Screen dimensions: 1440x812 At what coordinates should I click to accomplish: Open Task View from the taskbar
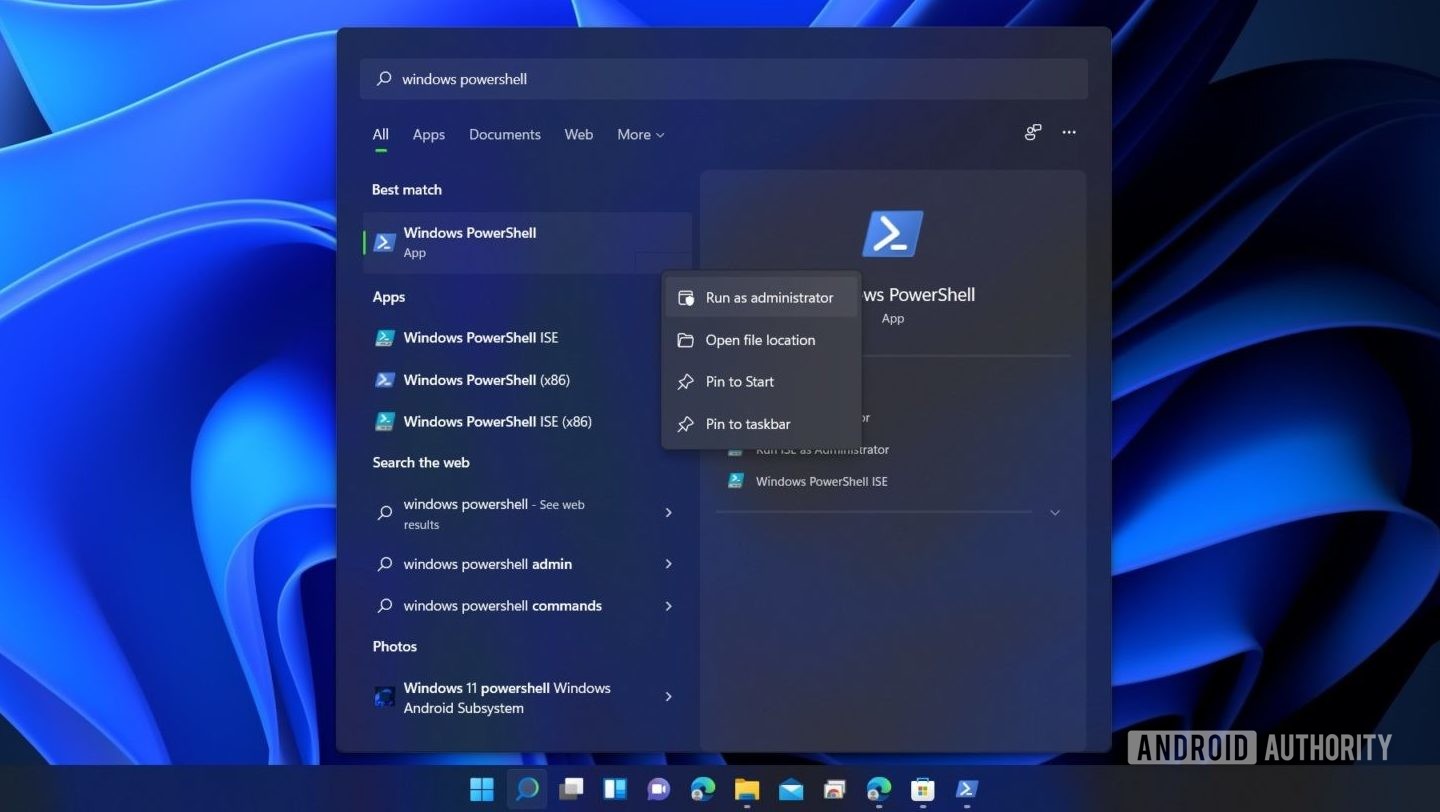pyautogui.click(x=571, y=789)
